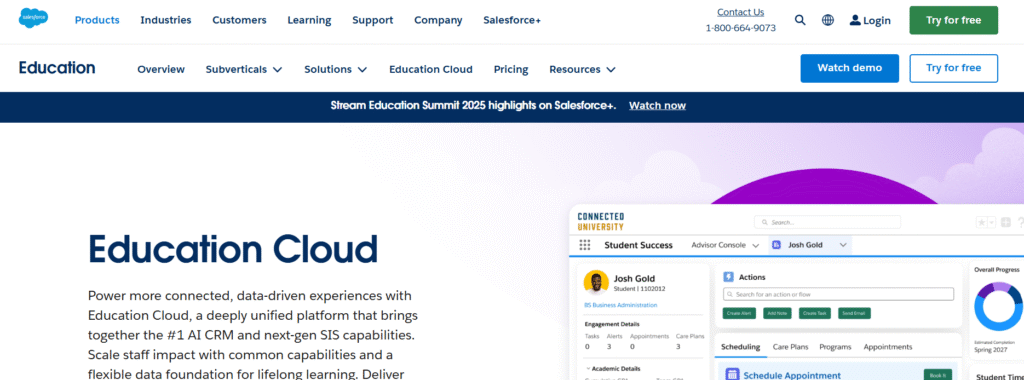
Task: Click the green Try for free button
Action: 953,20
